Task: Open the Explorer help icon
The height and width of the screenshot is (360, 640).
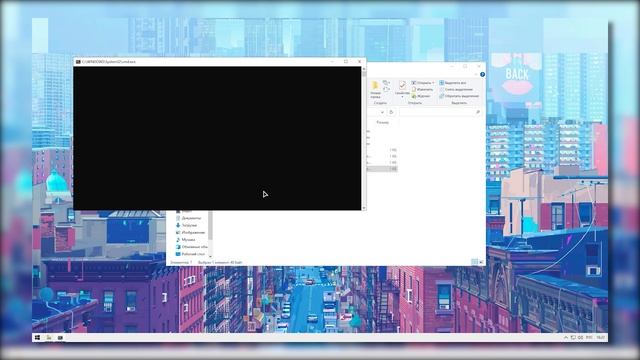Action: click(482, 74)
